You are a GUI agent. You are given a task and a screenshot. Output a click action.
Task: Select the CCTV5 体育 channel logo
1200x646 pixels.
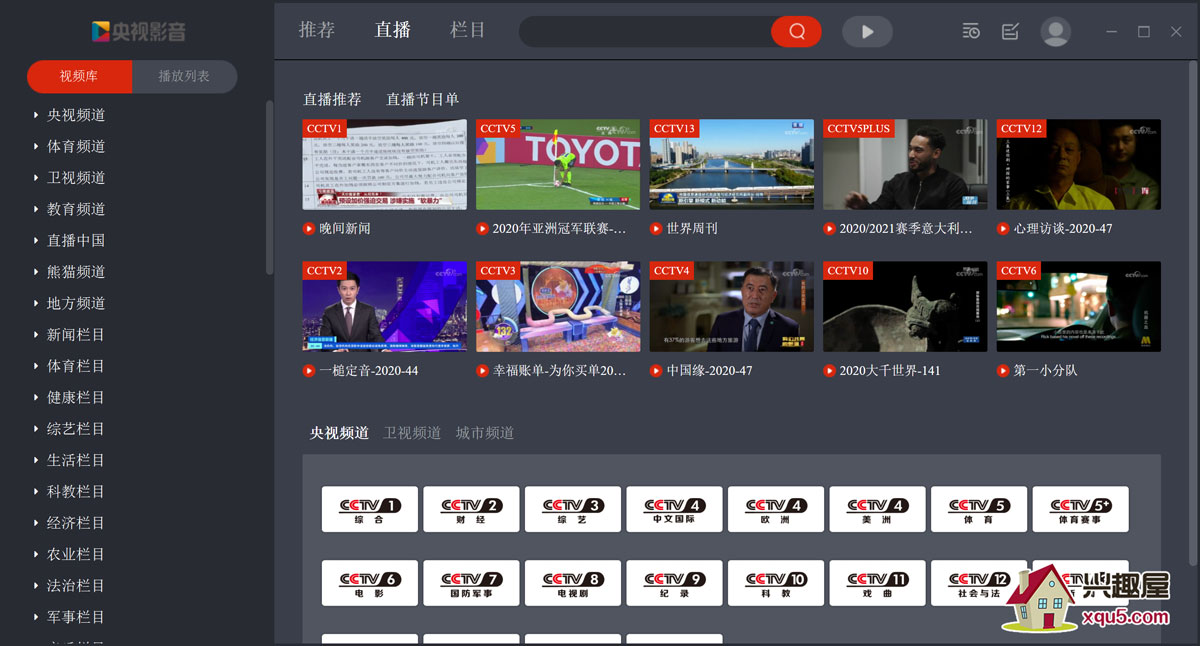pyautogui.click(x=979, y=509)
